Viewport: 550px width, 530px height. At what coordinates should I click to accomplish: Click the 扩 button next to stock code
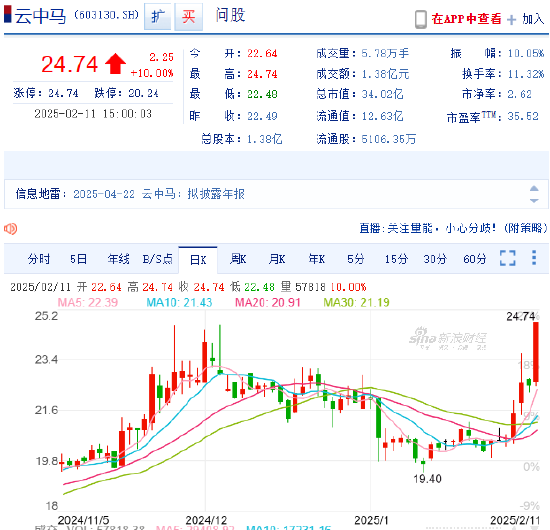157,16
